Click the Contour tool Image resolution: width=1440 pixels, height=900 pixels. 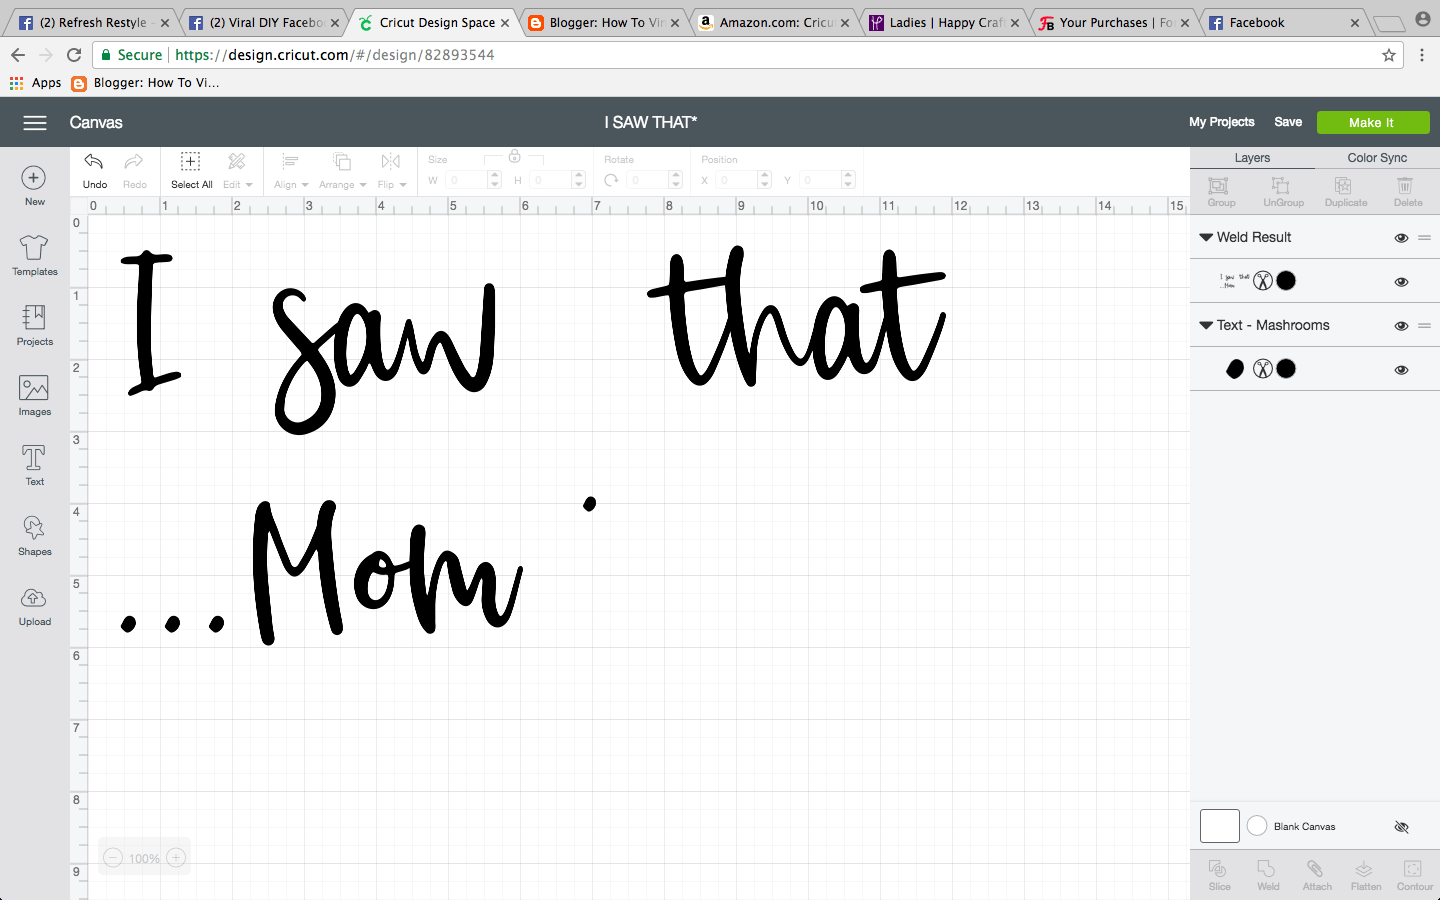[x=1414, y=875]
